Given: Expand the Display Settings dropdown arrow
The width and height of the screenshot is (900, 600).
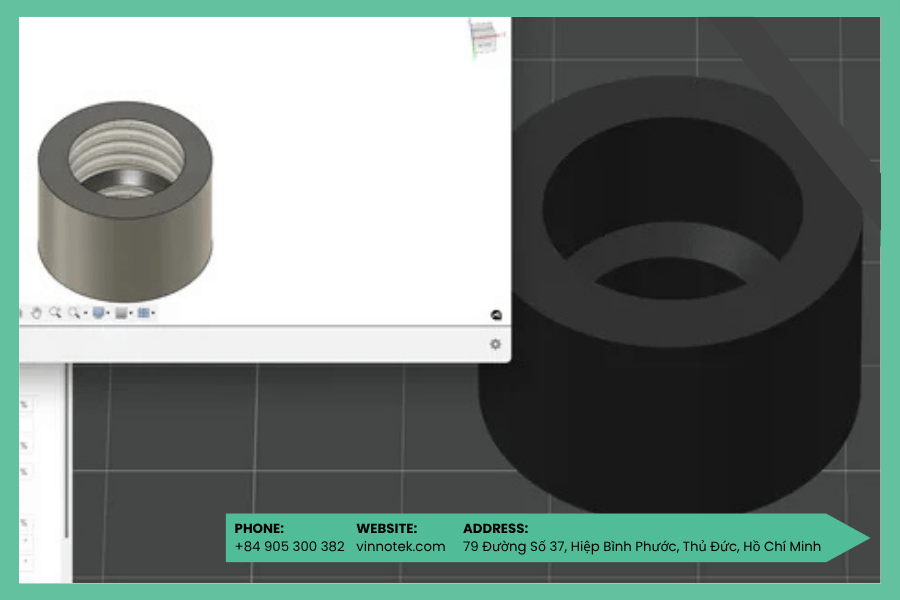Looking at the screenshot, I should [x=108, y=313].
